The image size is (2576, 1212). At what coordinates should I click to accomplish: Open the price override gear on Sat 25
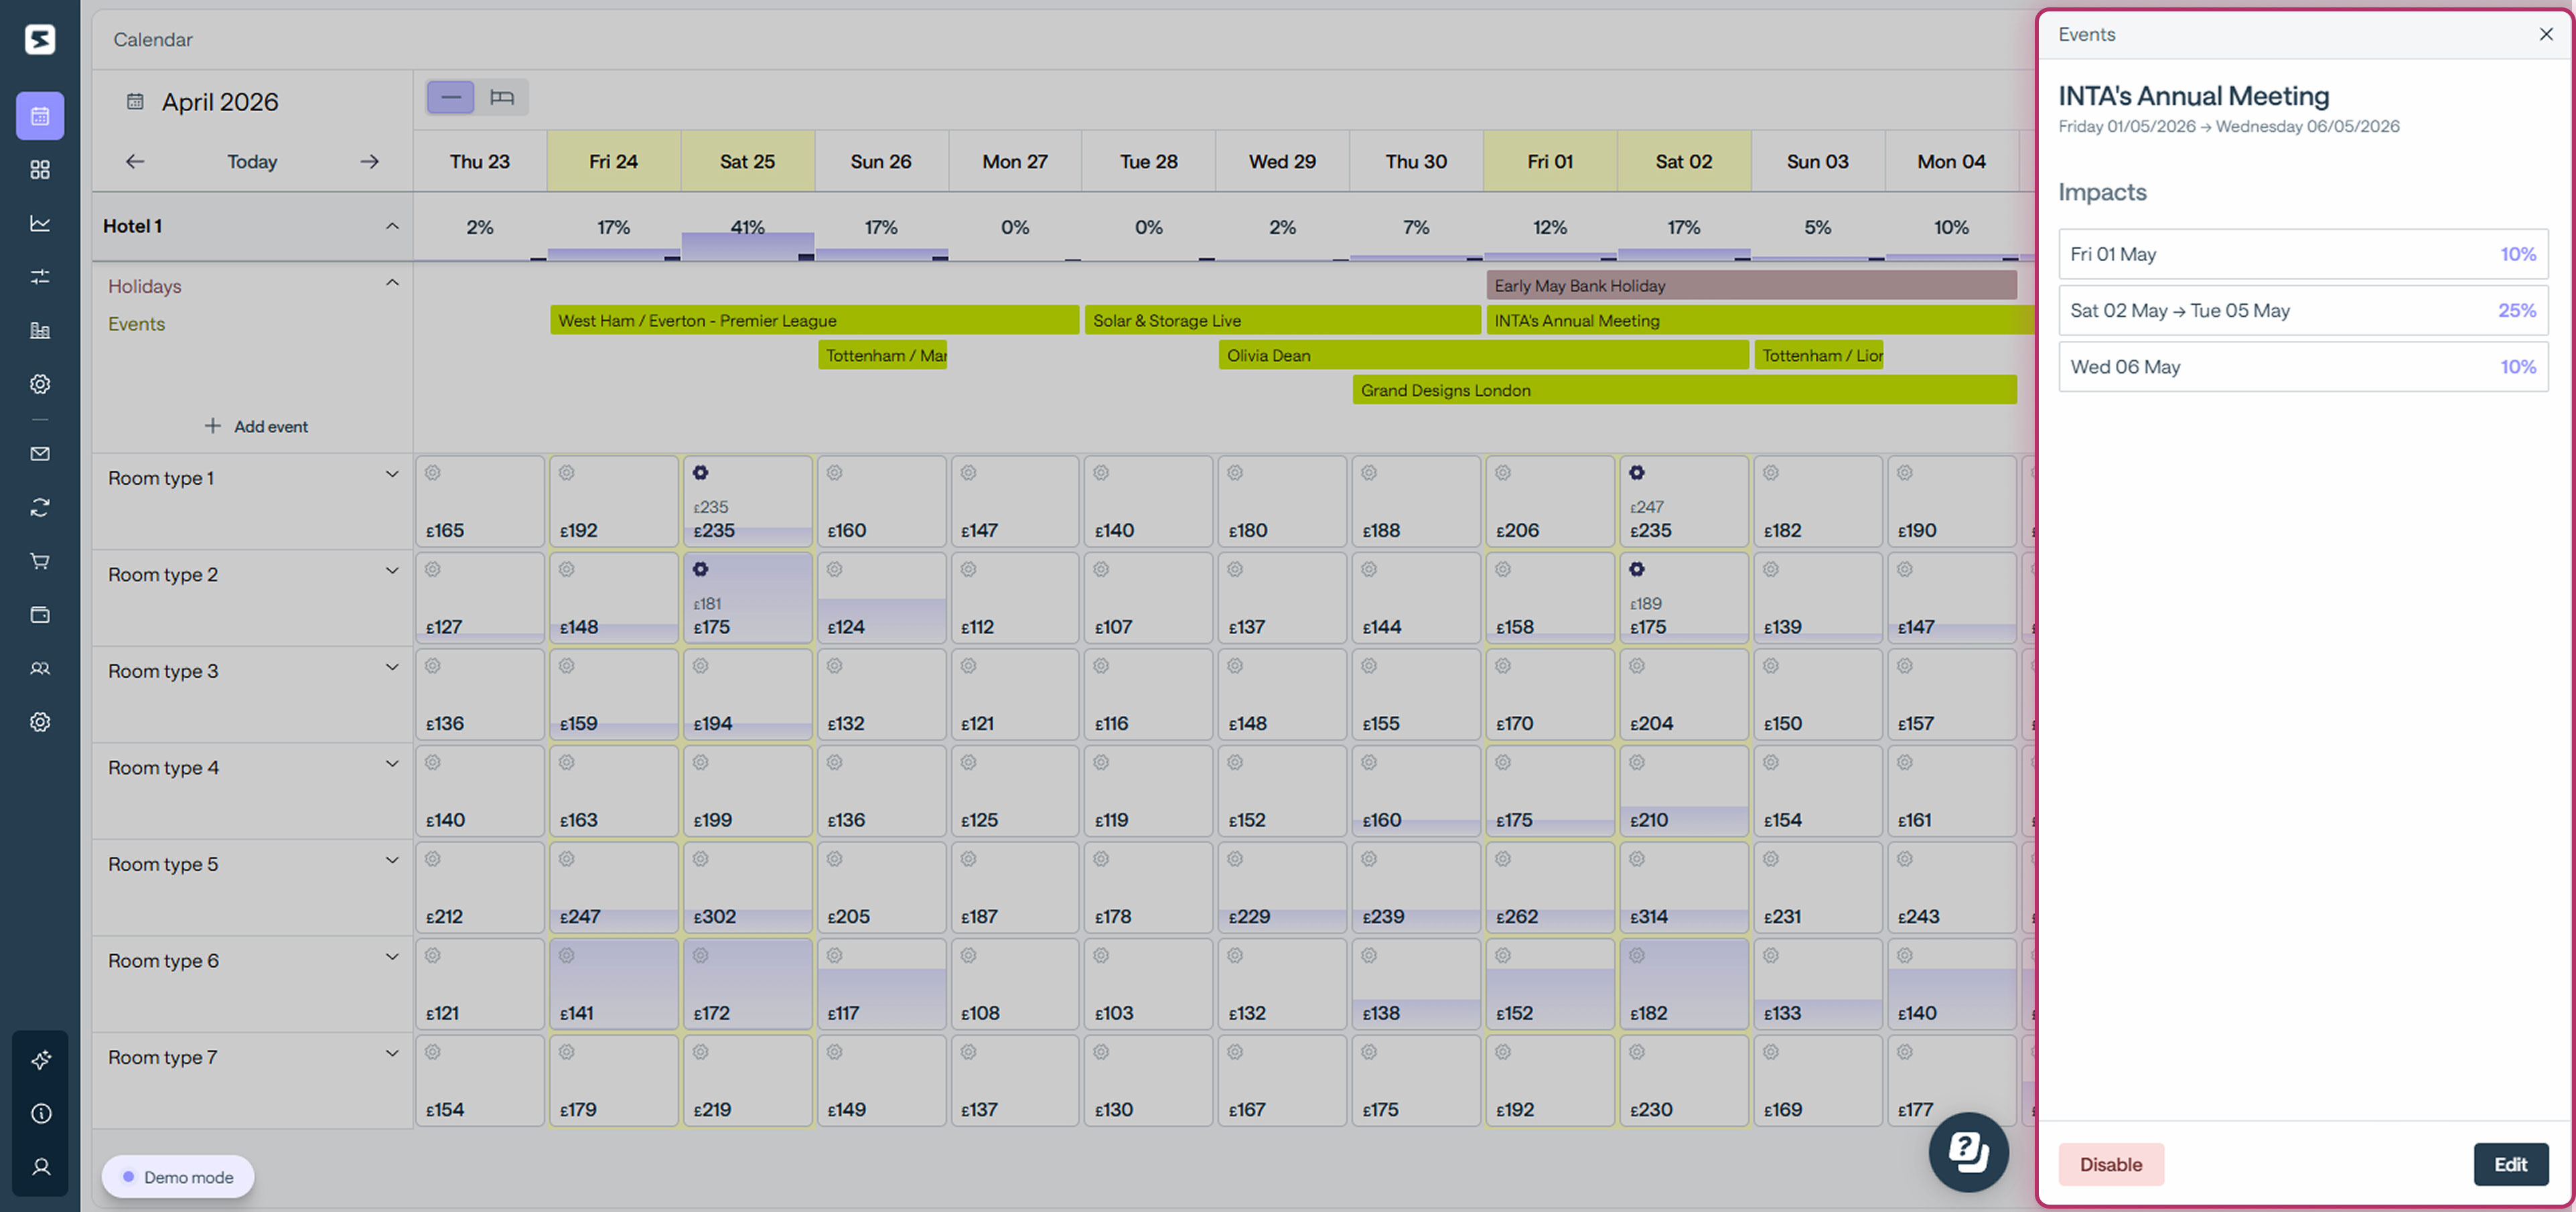(x=700, y=472)
